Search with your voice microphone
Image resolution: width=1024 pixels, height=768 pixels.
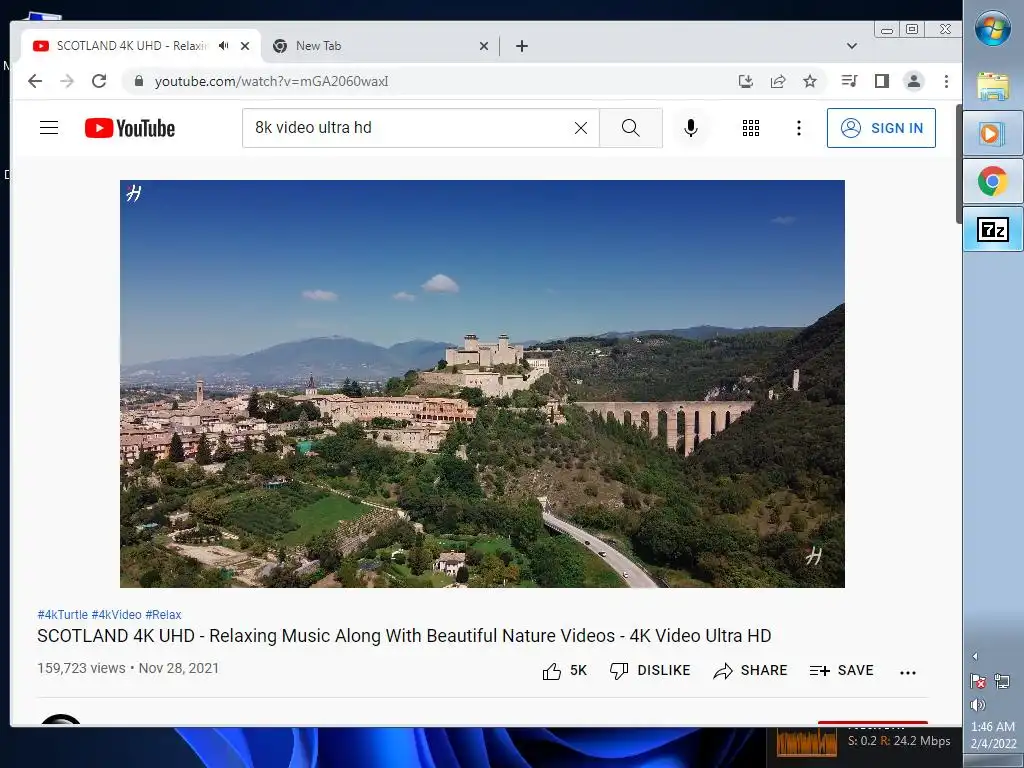tap(691, 128)
